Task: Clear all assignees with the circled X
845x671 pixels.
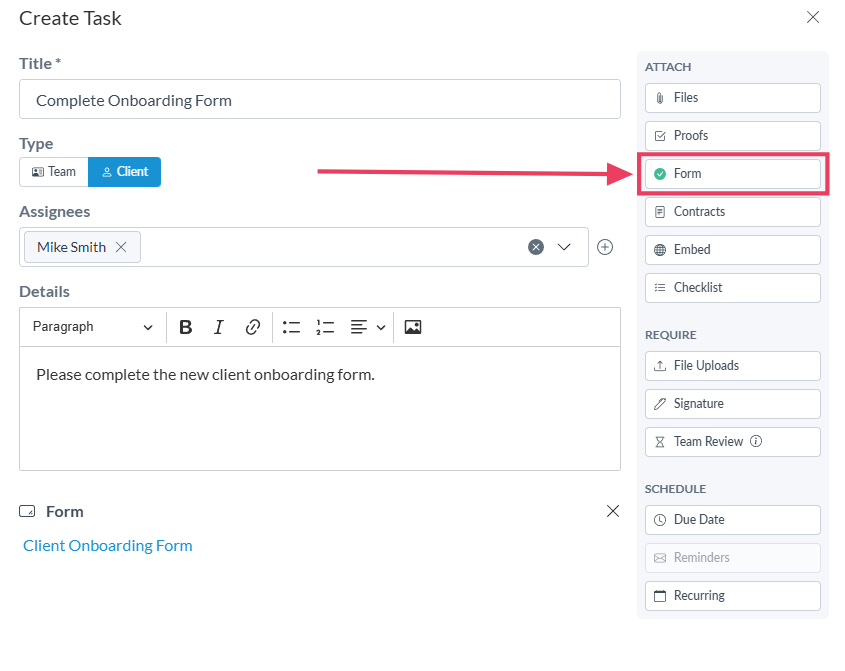Action: pyautogui.click(x=536, y=247)
